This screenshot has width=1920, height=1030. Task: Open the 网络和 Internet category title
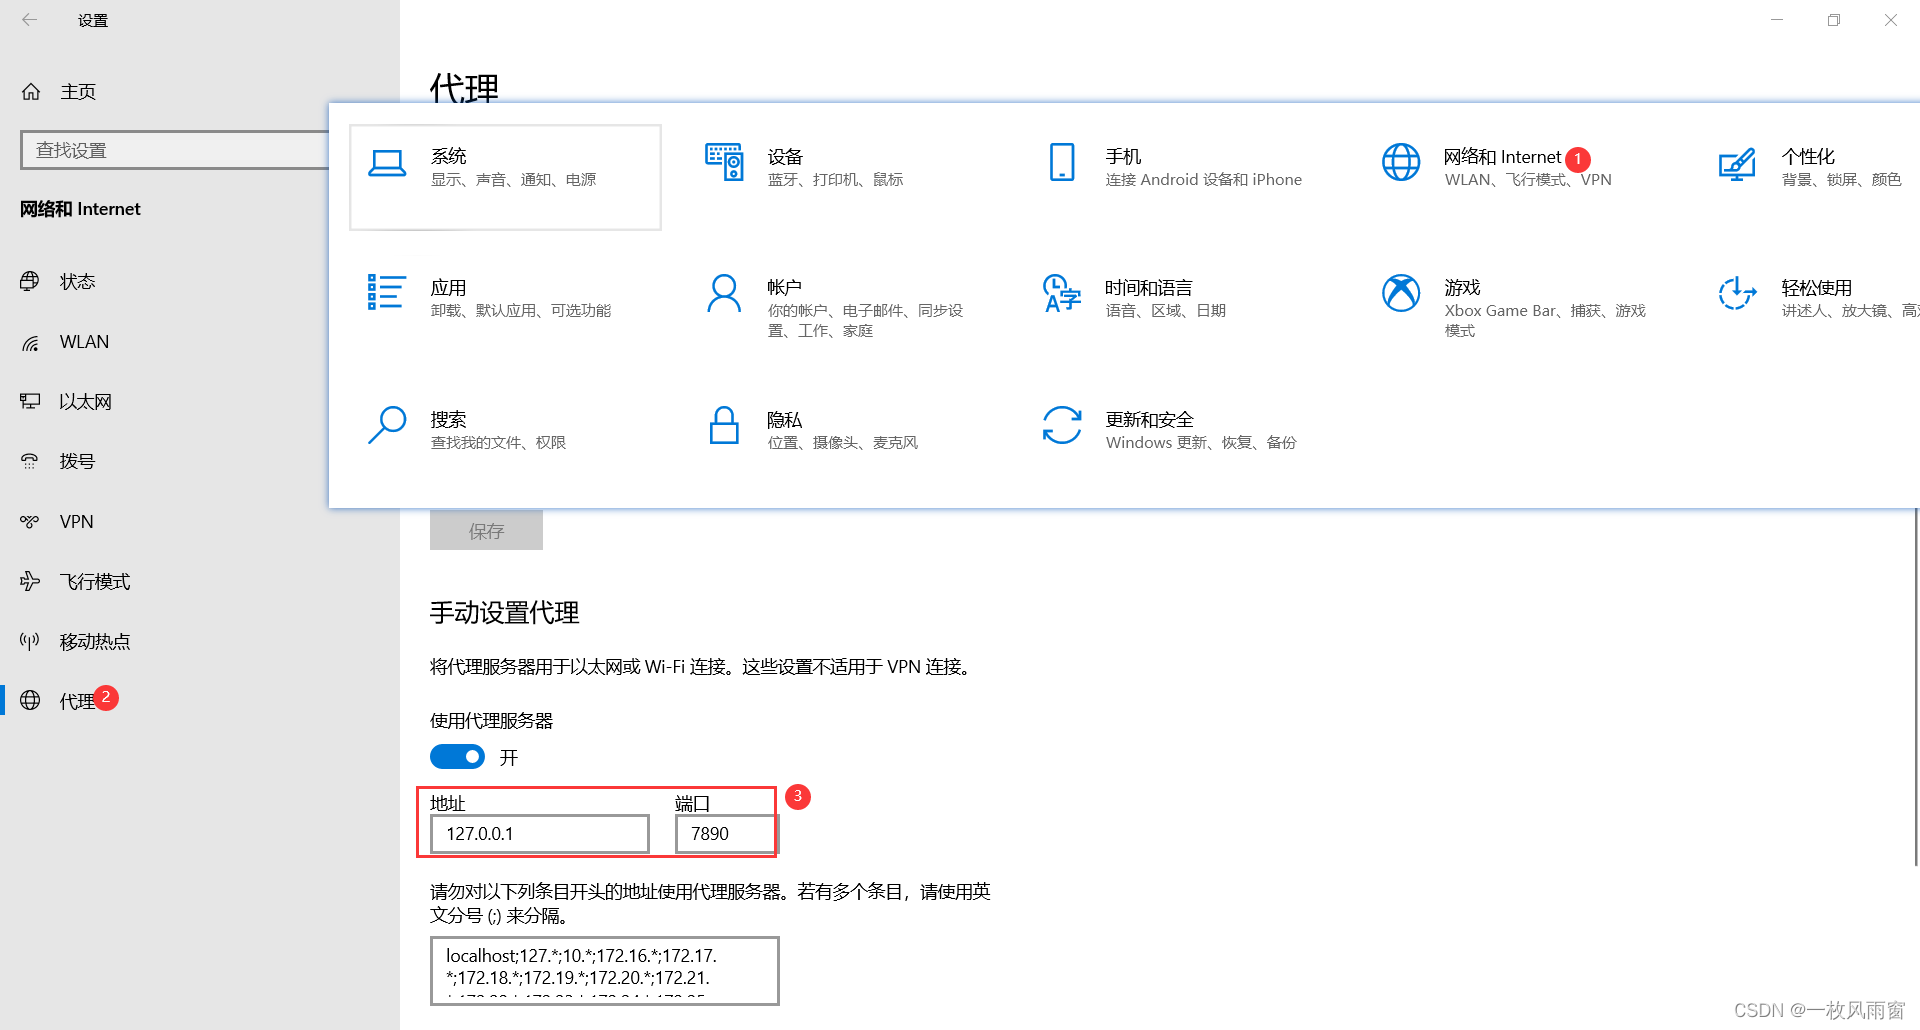pos(1502,157)
